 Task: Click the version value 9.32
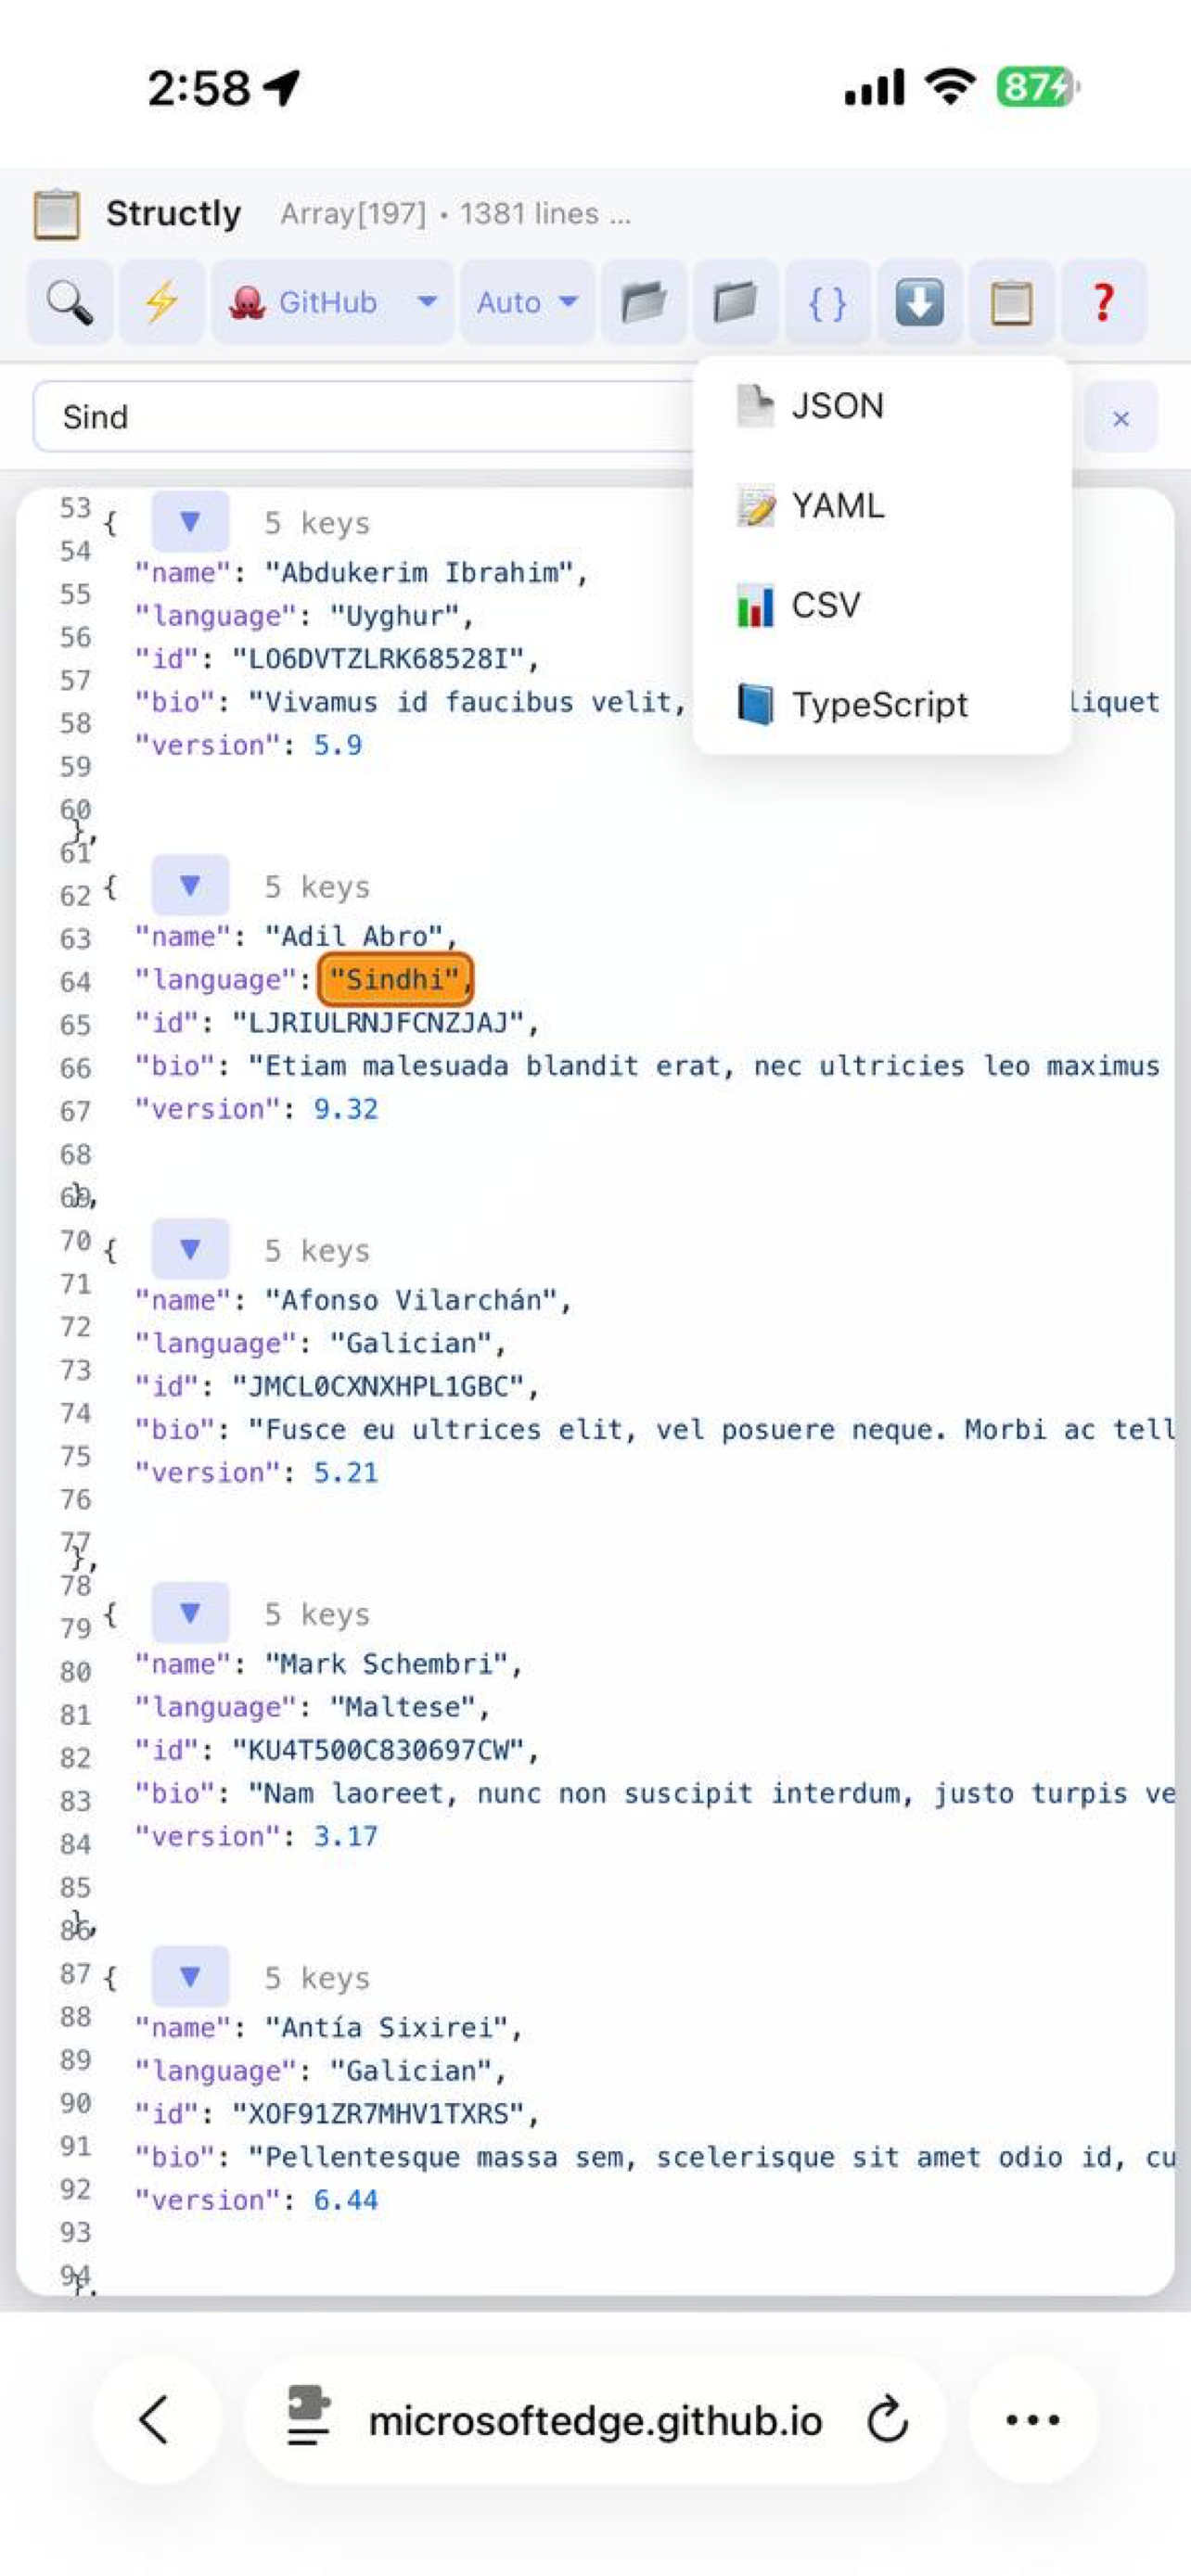click(x=346, y=1109)
